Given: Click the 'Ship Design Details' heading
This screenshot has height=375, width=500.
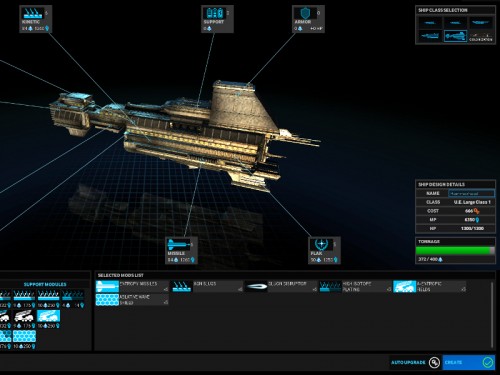Looking at the screenshot, I should click(441, 184).
